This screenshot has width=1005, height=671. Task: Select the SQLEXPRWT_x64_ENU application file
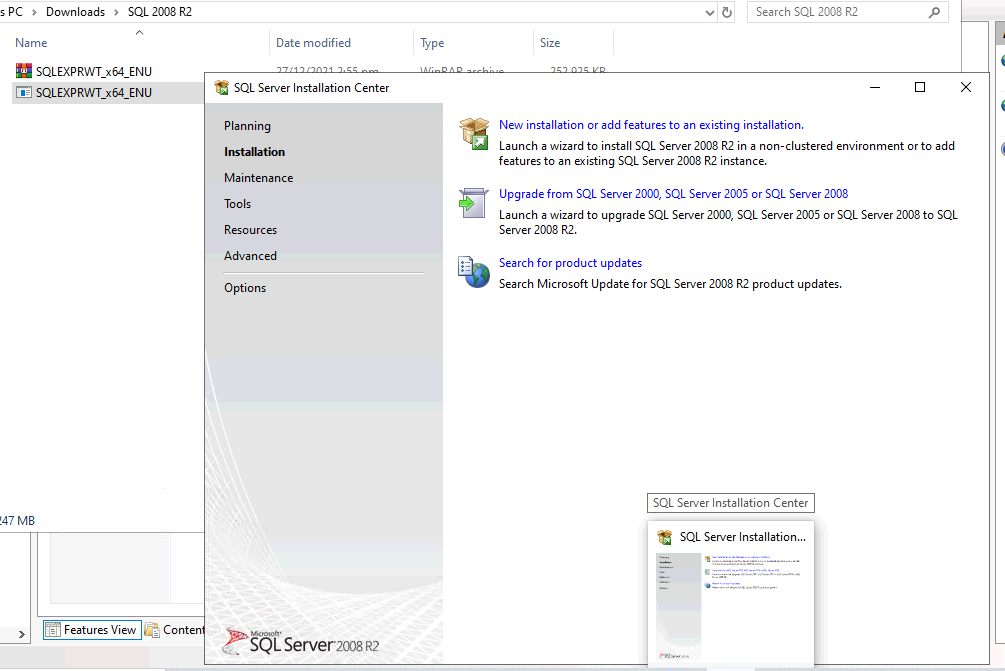94,92
